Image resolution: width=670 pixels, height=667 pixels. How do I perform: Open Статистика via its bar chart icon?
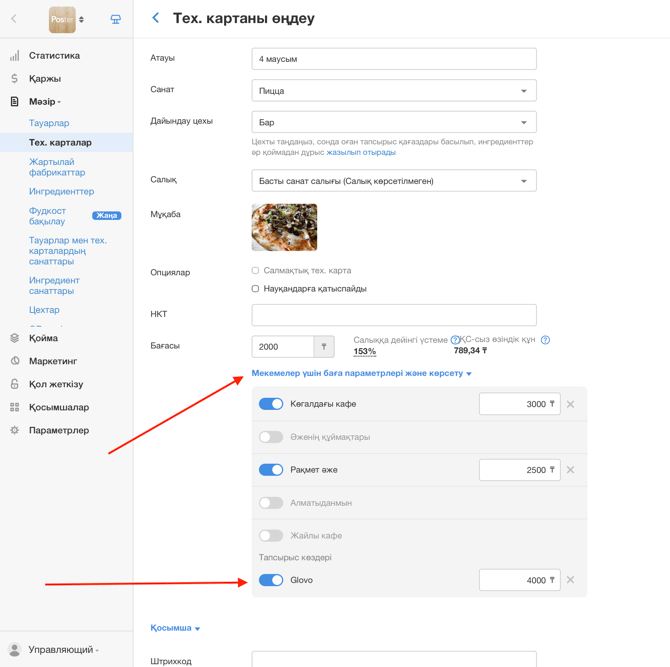tap(15, 56)
